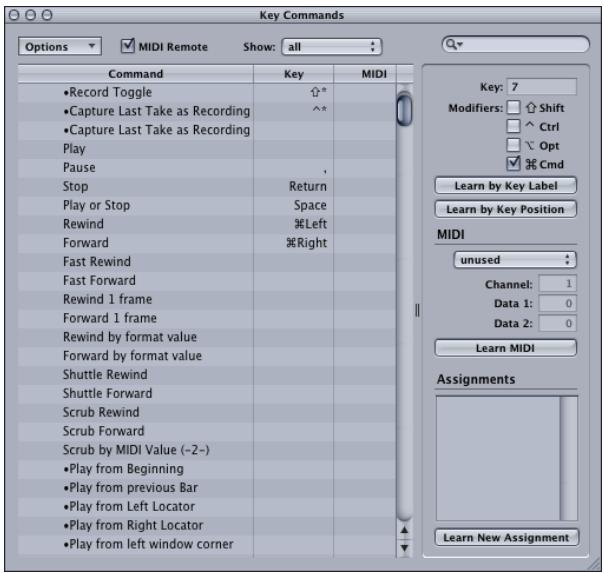Select the Rewind 1 frame command
Screen dimensions: 604x573
pos(206,299)
